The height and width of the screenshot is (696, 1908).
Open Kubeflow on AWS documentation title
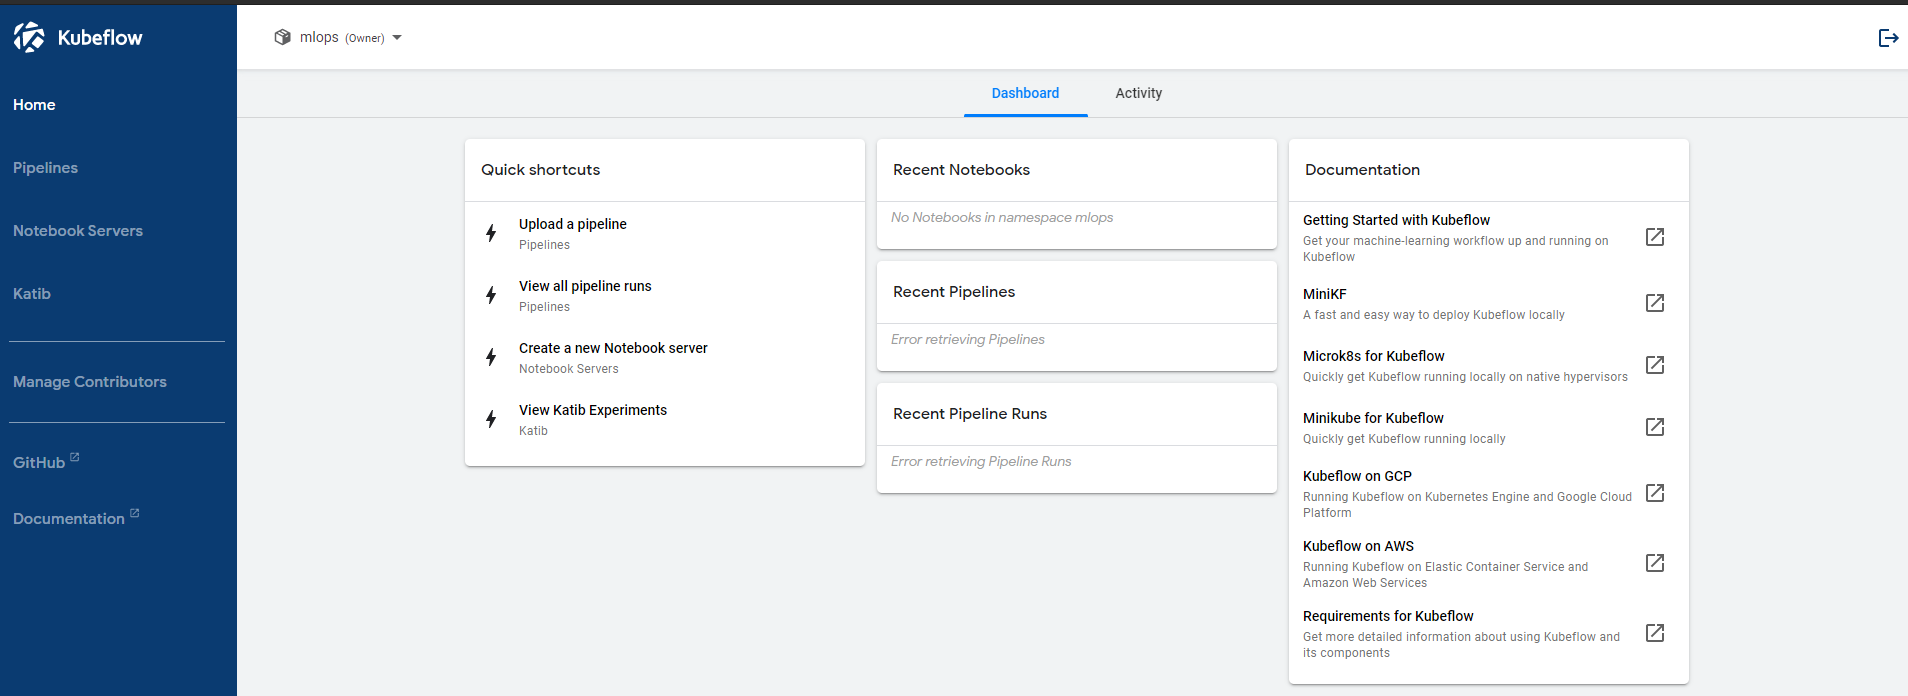click(1358, 546)
